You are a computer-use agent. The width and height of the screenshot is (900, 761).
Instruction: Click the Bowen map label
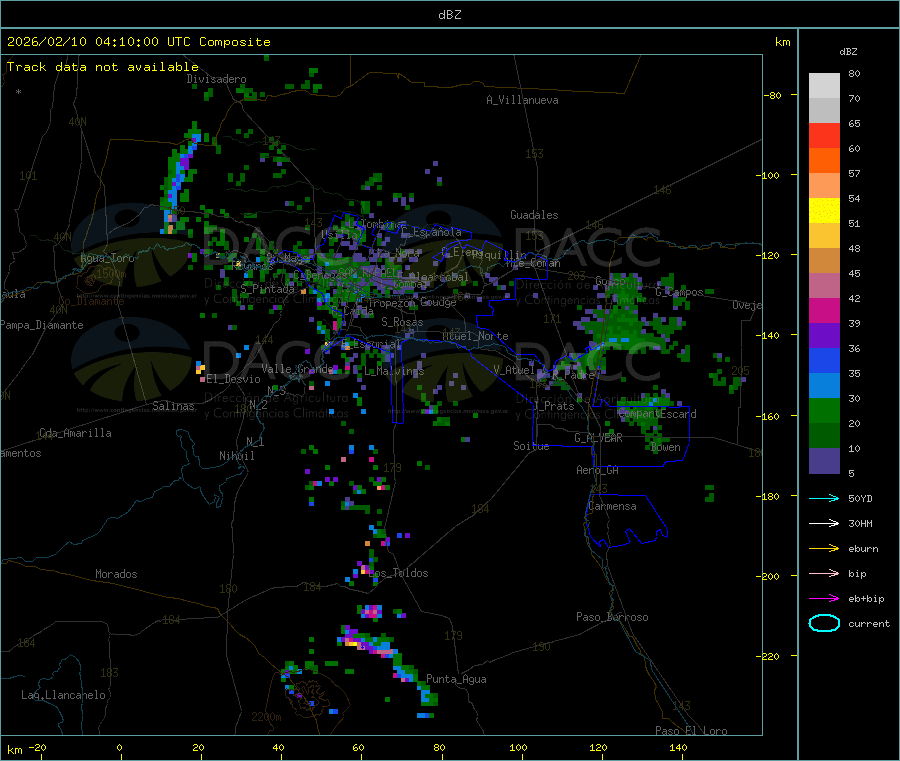point(666,447)
